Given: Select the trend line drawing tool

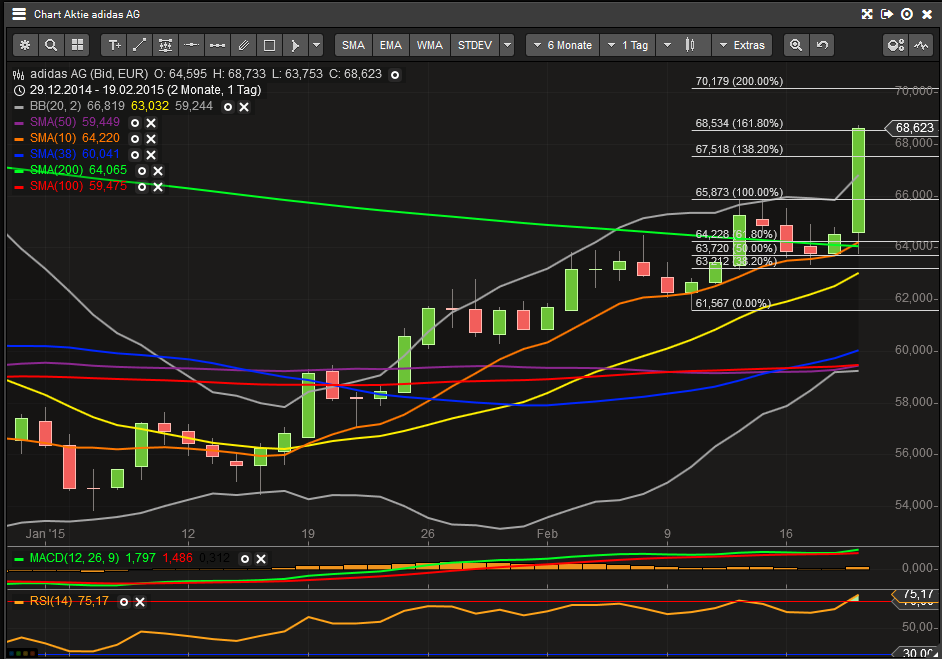Looking at the screenshot, I should [140, 45].
